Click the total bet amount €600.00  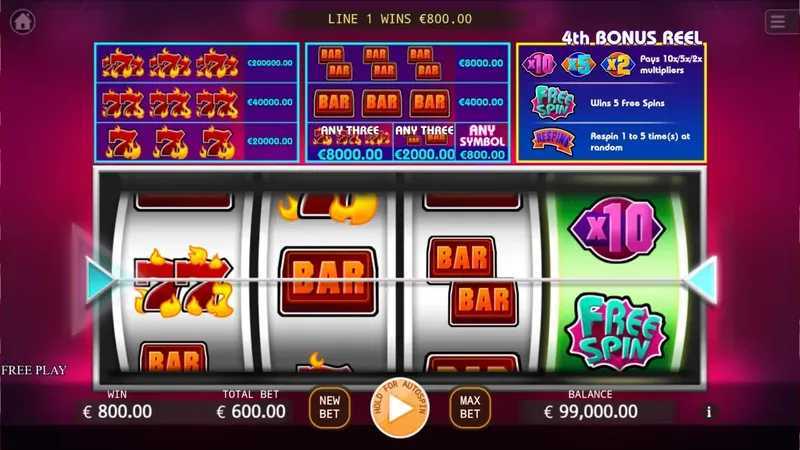[251, 412]
